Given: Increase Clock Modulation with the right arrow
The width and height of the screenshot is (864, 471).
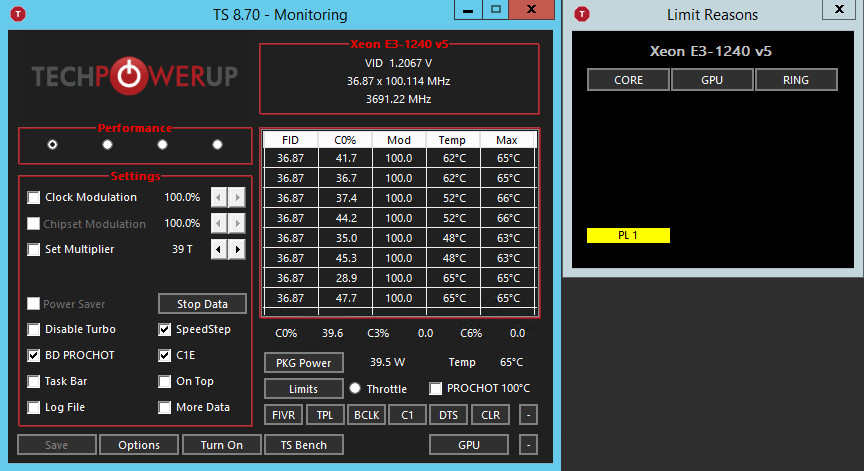Looking at the screenshot, I should click(237, 198).
